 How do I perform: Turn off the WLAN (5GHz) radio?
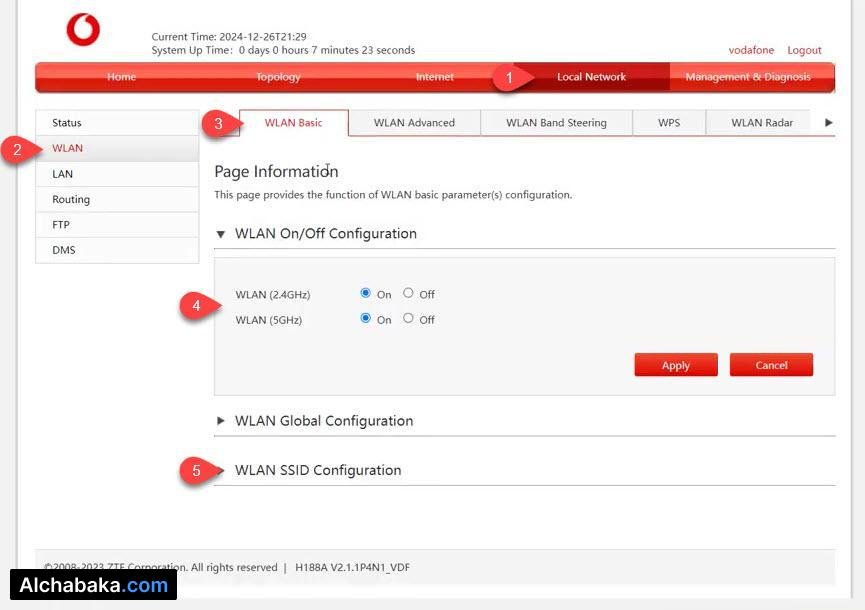[x=408, y=319]
